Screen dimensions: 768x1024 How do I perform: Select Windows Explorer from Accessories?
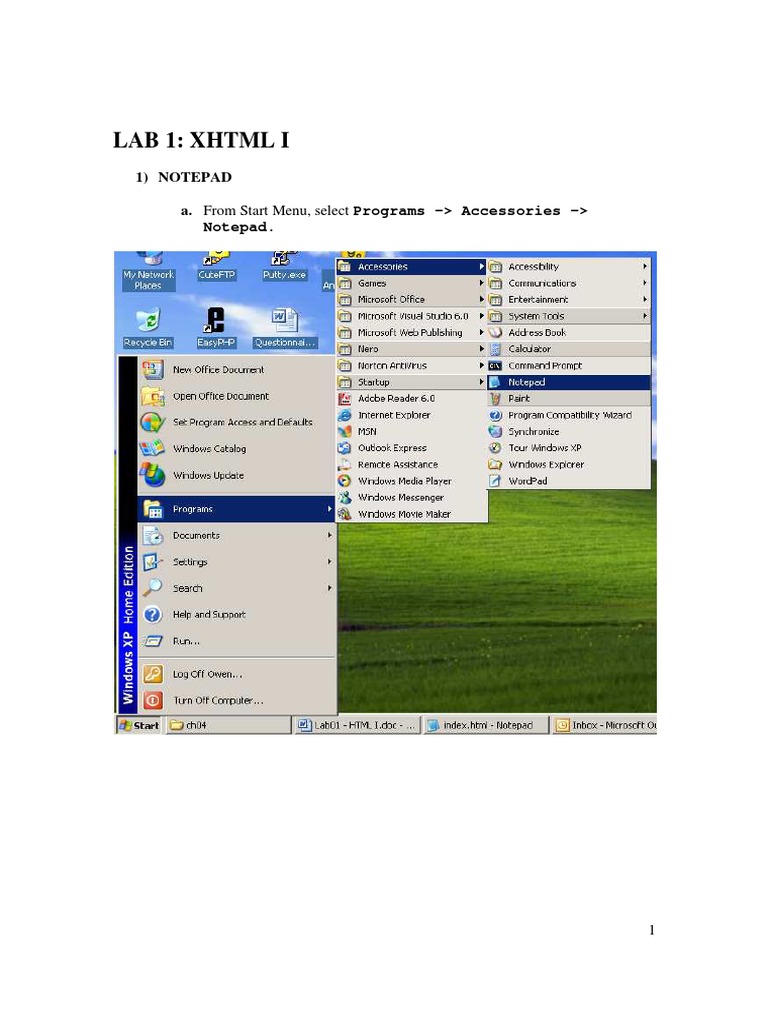pos(569,464)
